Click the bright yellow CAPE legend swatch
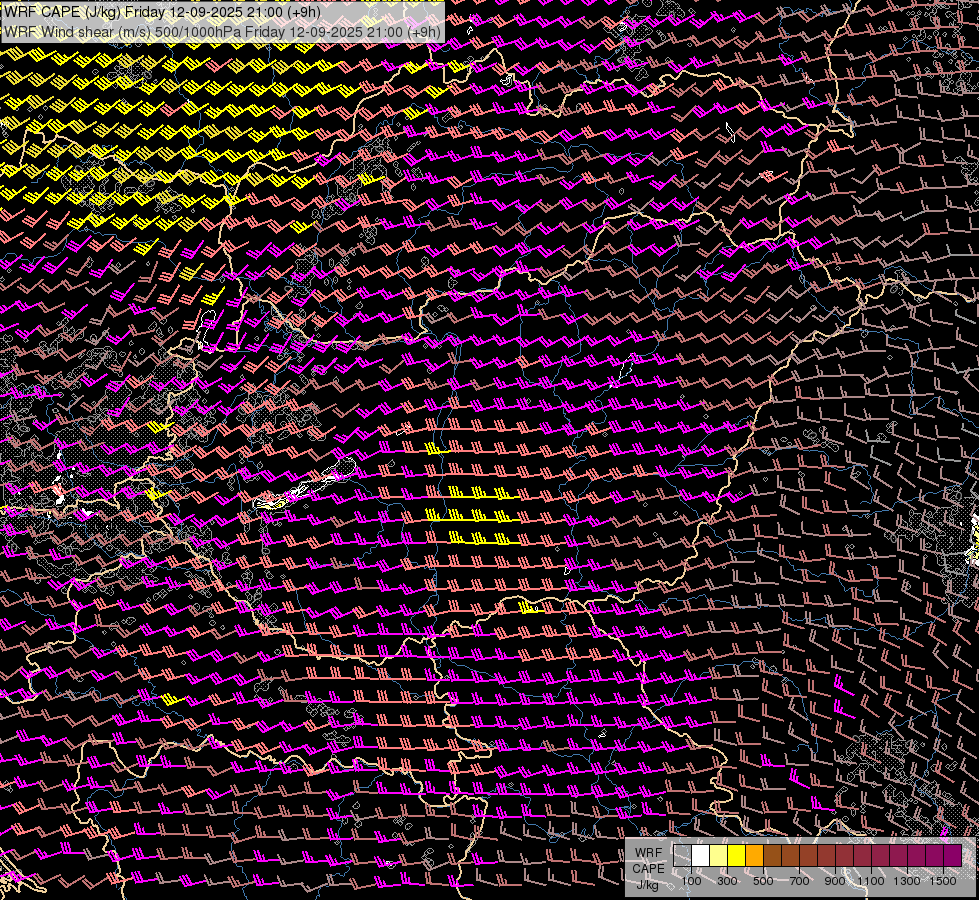 tap(737, 856)
